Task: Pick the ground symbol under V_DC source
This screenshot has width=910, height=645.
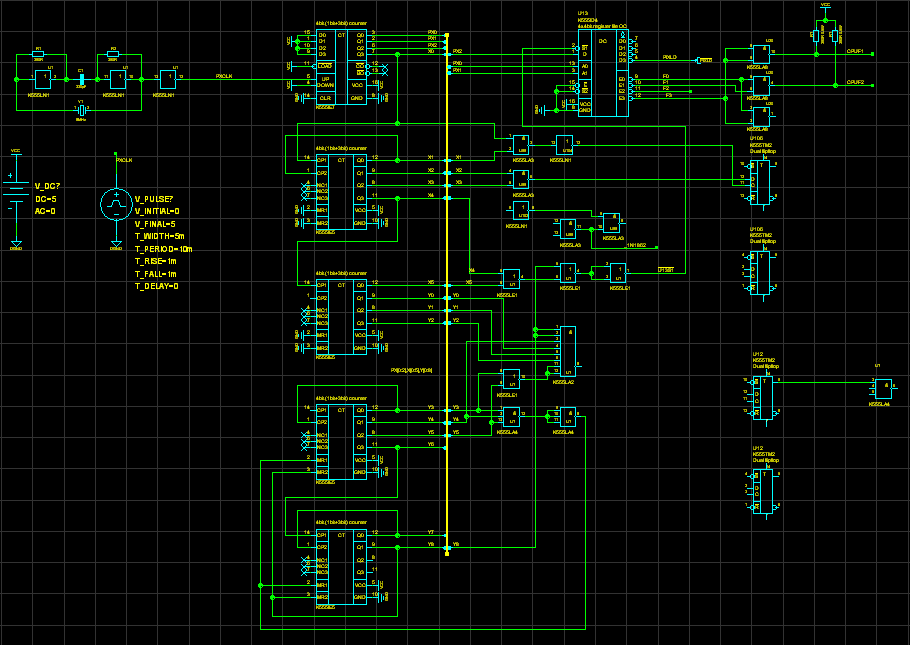Action: [x=16, y=244]
